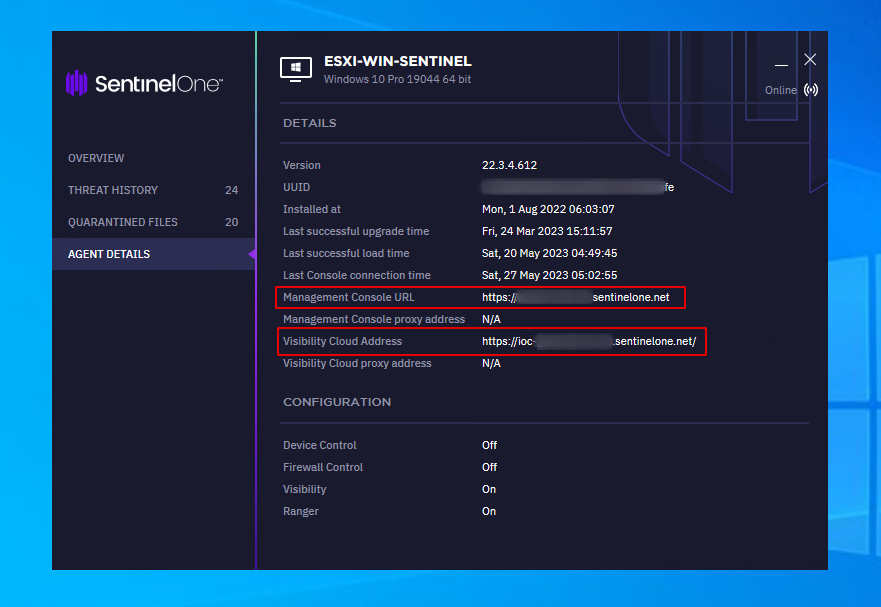Click the Visibility On value
The image size is (881, 607).
click(489, 490)
